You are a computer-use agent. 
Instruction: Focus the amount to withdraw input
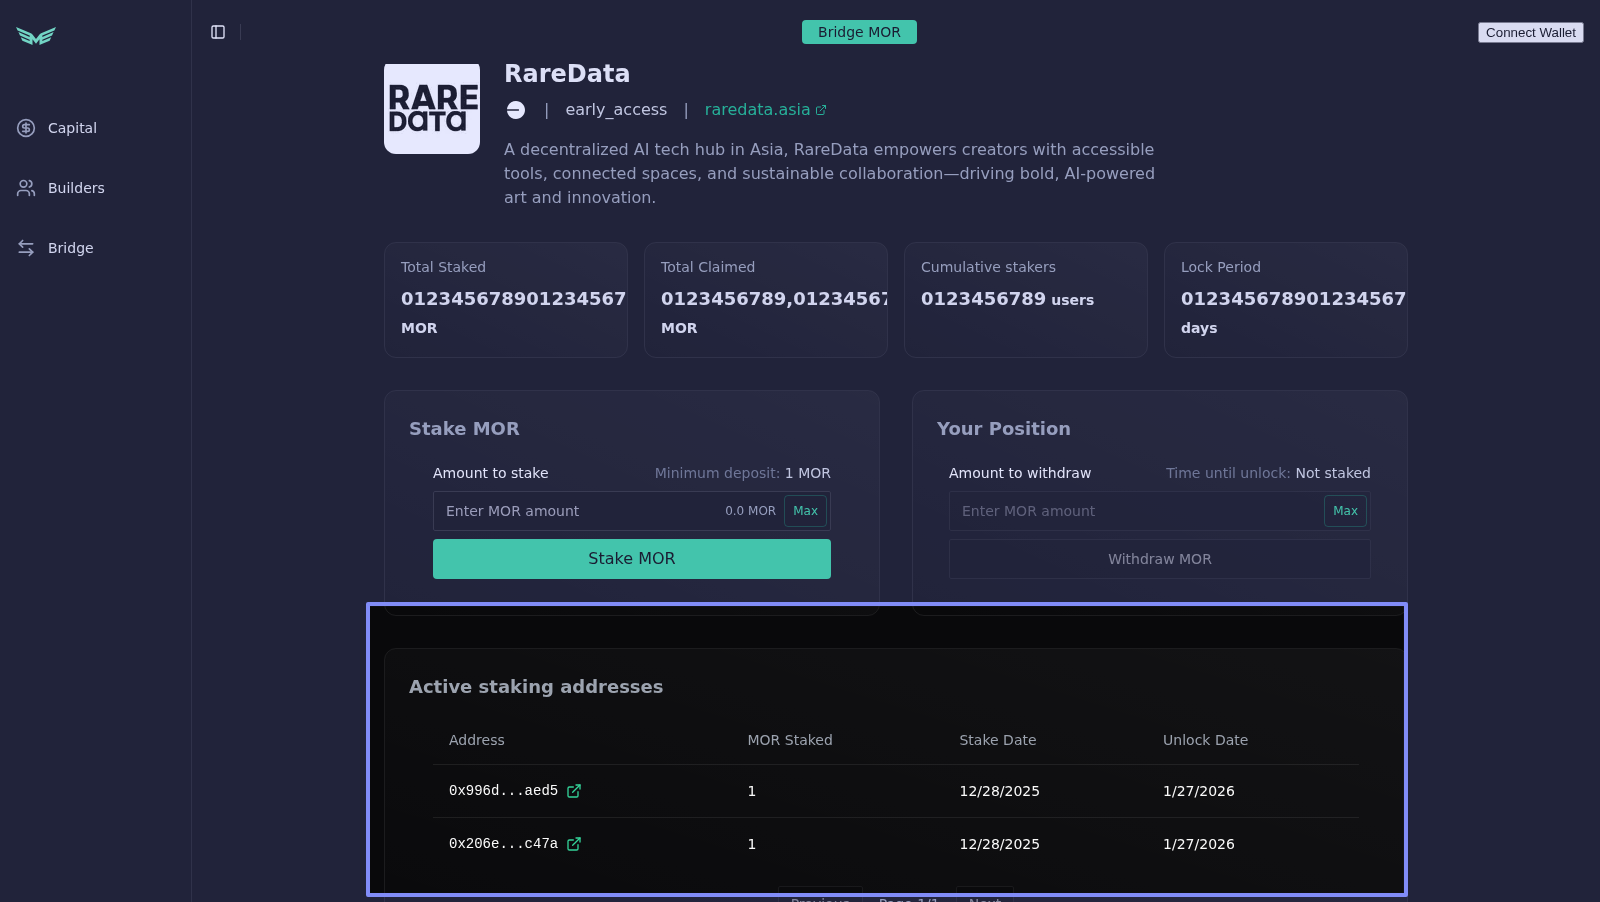1135,511
